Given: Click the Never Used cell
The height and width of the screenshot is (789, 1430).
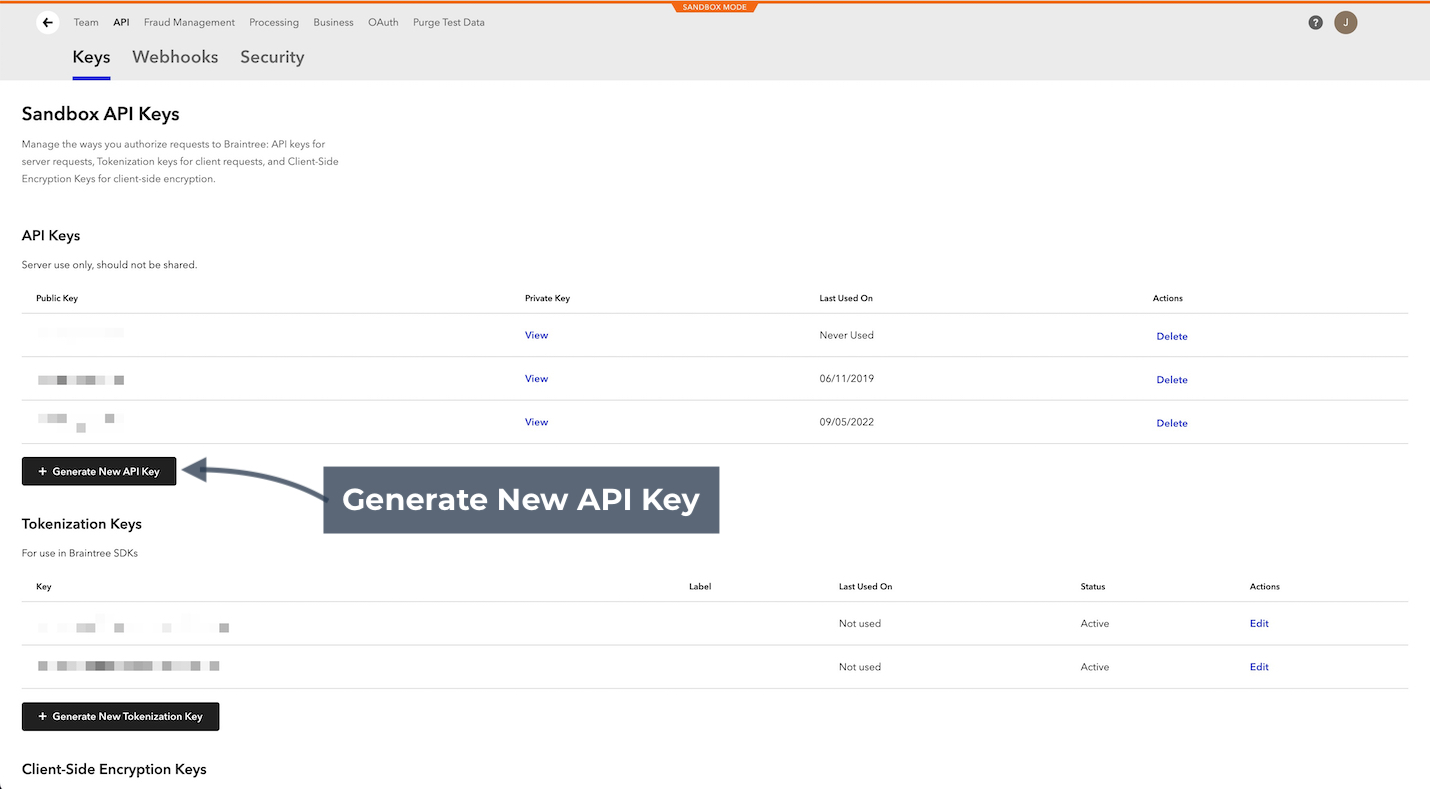Looking at the screenshot, I should pyautogui.click(x=846, y=335).
